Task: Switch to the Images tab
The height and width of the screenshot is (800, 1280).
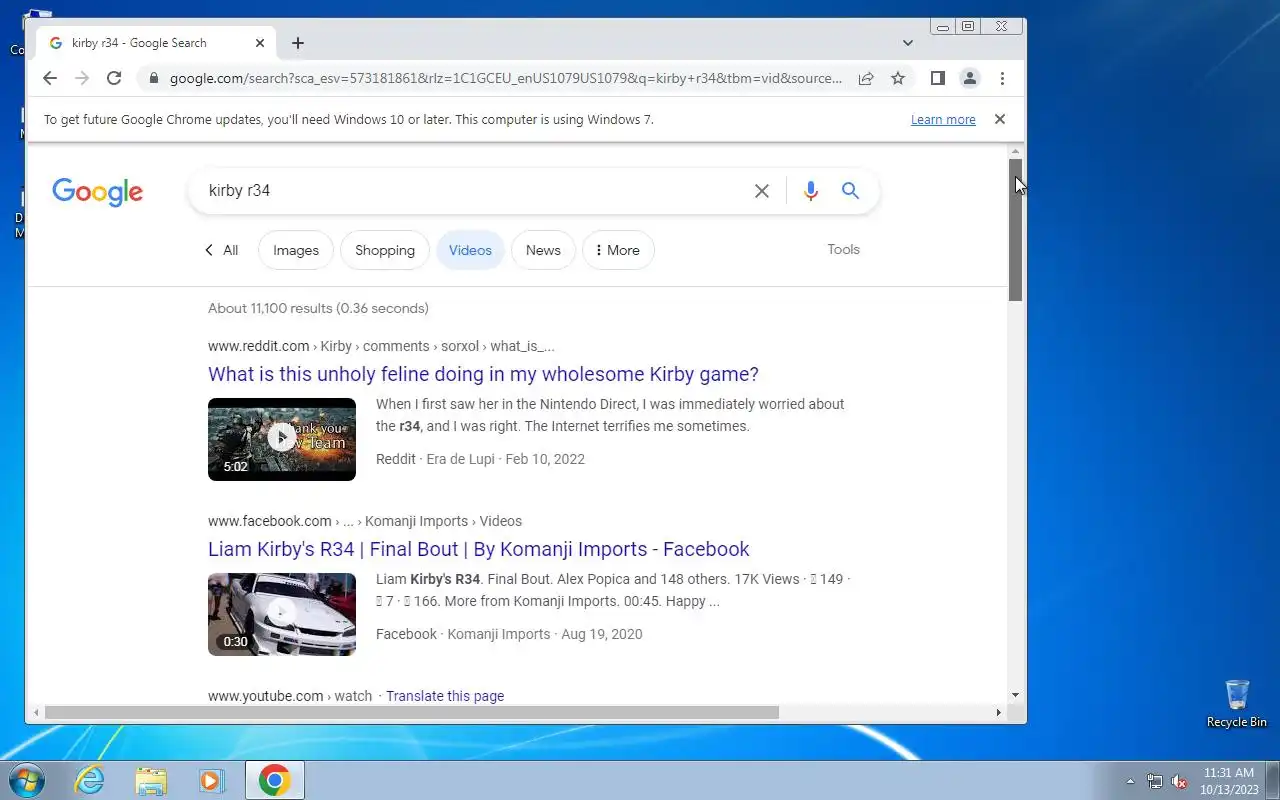Action: pos(296,250)
